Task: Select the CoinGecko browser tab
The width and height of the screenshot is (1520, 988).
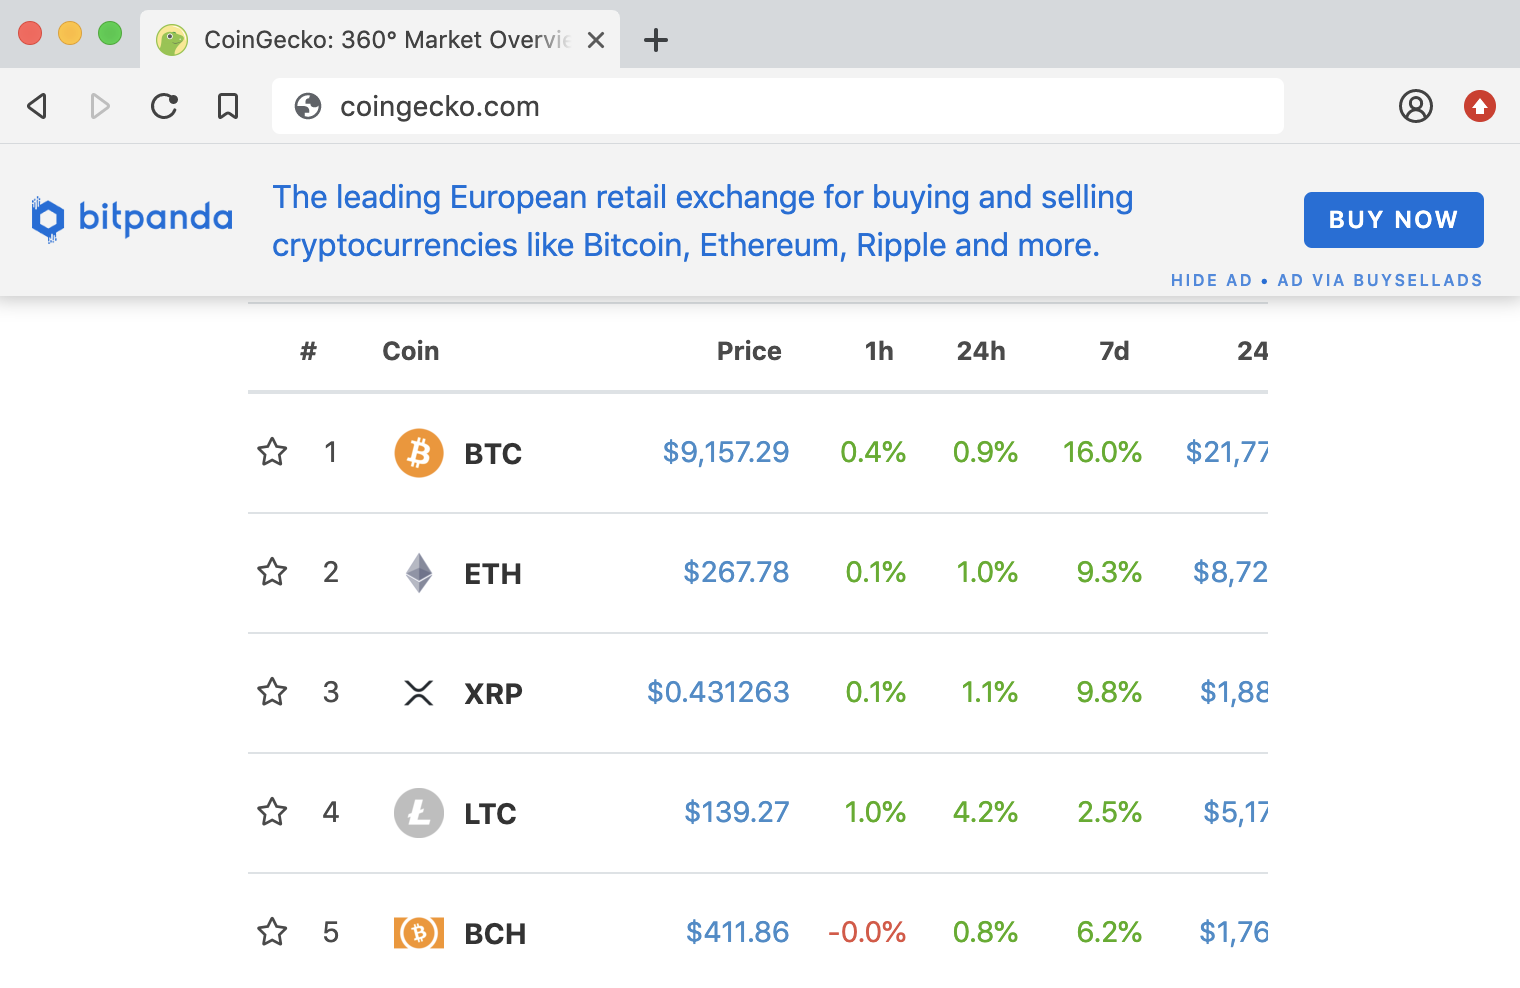Action: (380, 40)
